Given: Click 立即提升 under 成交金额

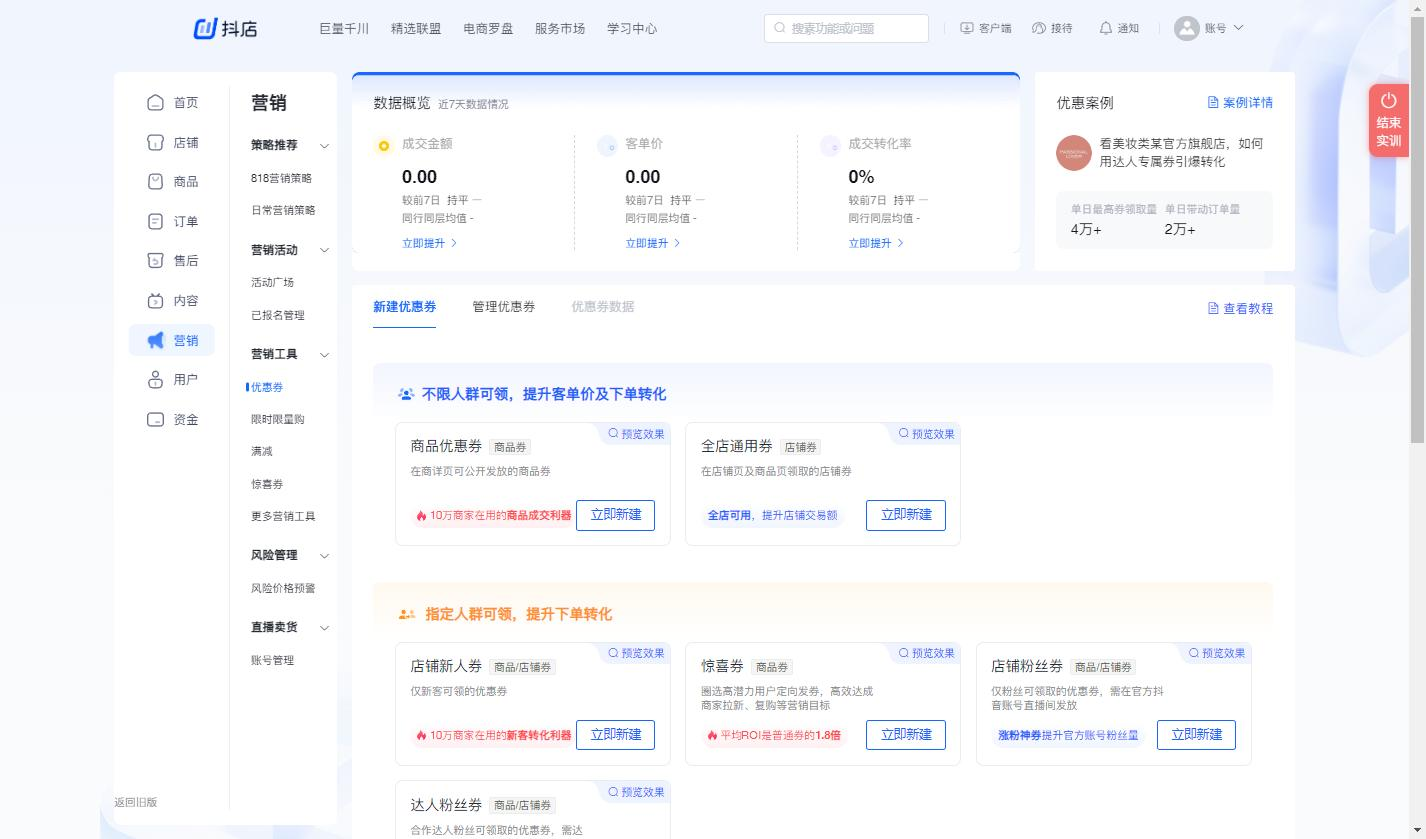Looking at the screenshot, I should tap(430, 243).
